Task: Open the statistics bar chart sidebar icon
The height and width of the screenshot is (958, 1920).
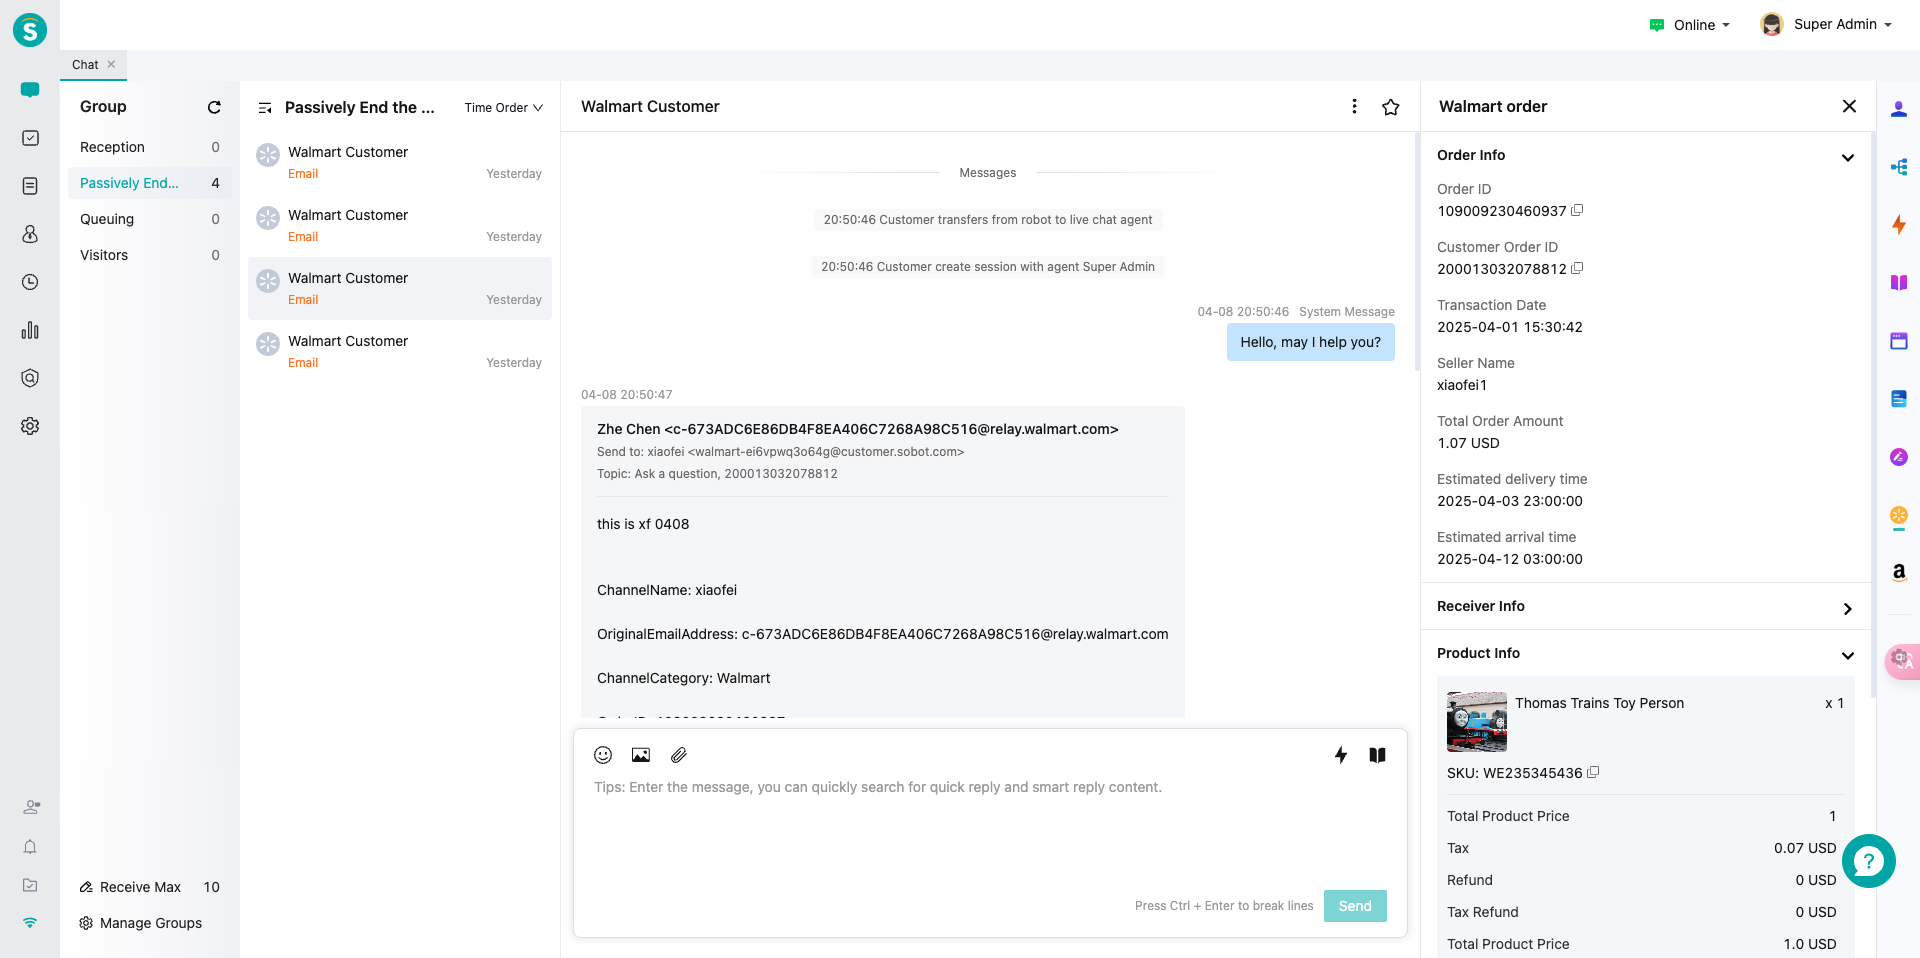Action: [x=30, y=330]
